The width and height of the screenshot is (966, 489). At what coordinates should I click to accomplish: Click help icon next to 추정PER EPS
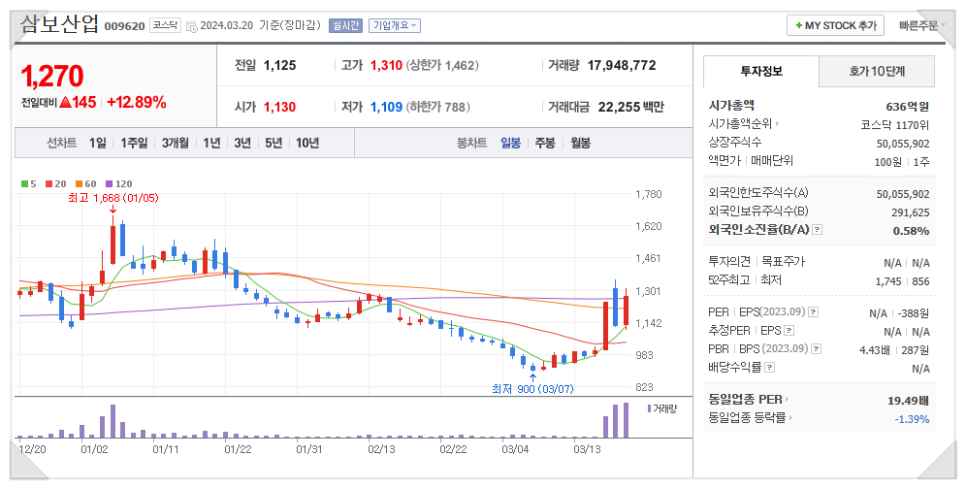789,331
